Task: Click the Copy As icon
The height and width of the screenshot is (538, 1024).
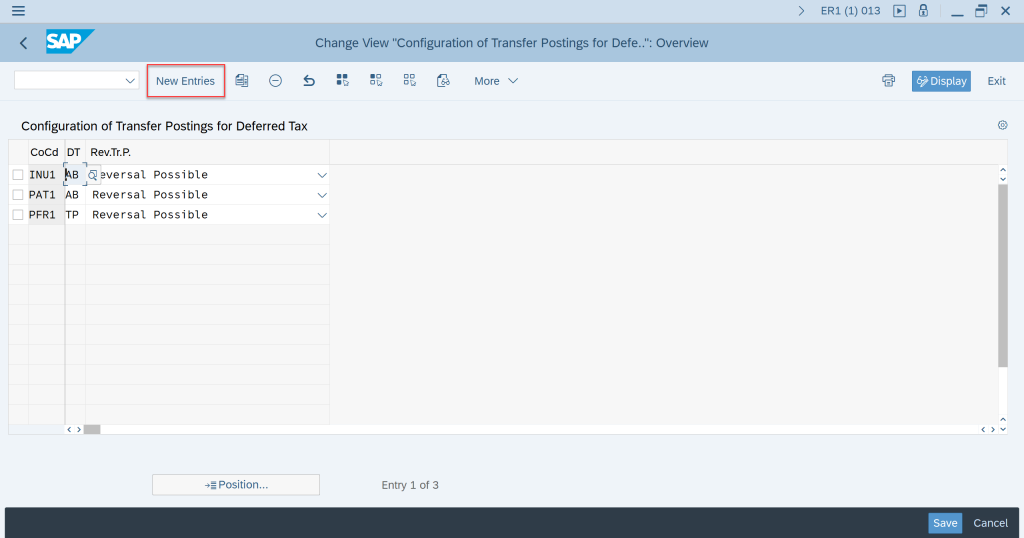Action: [x=242, y=81]
